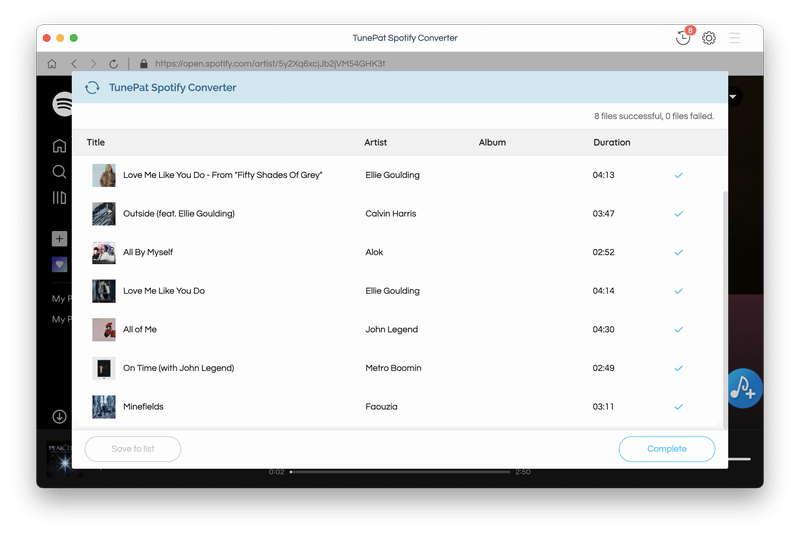Click the checkmark for On Time row
Image resolution: width=800 pixels, height=536 pixels.
click(679, 368)
